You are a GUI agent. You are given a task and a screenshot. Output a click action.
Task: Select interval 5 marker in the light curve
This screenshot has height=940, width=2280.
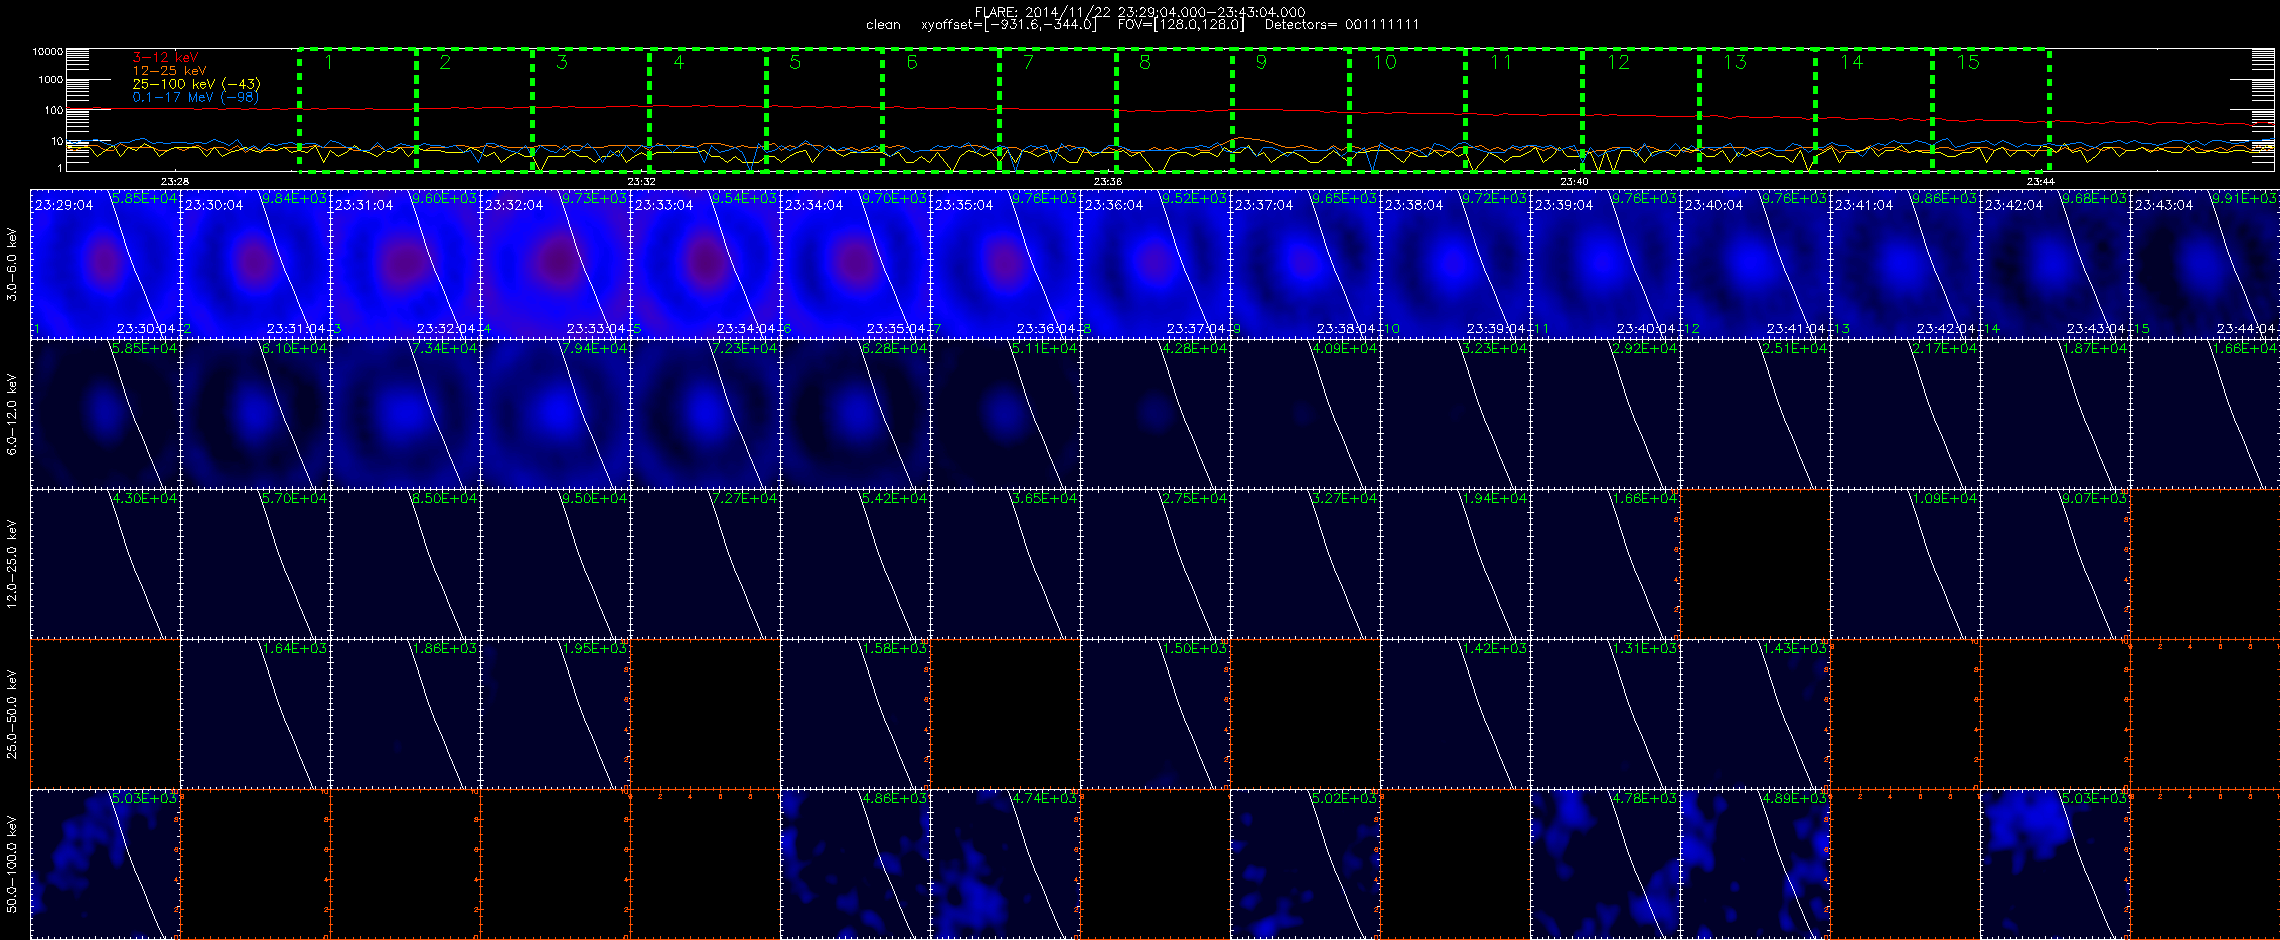795,62
